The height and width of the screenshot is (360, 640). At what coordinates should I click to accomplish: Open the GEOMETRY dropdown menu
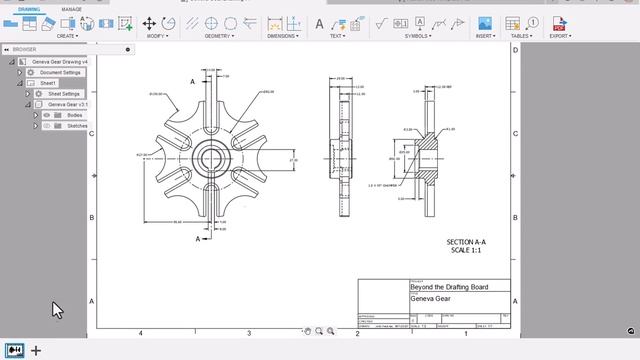(220, 36)
